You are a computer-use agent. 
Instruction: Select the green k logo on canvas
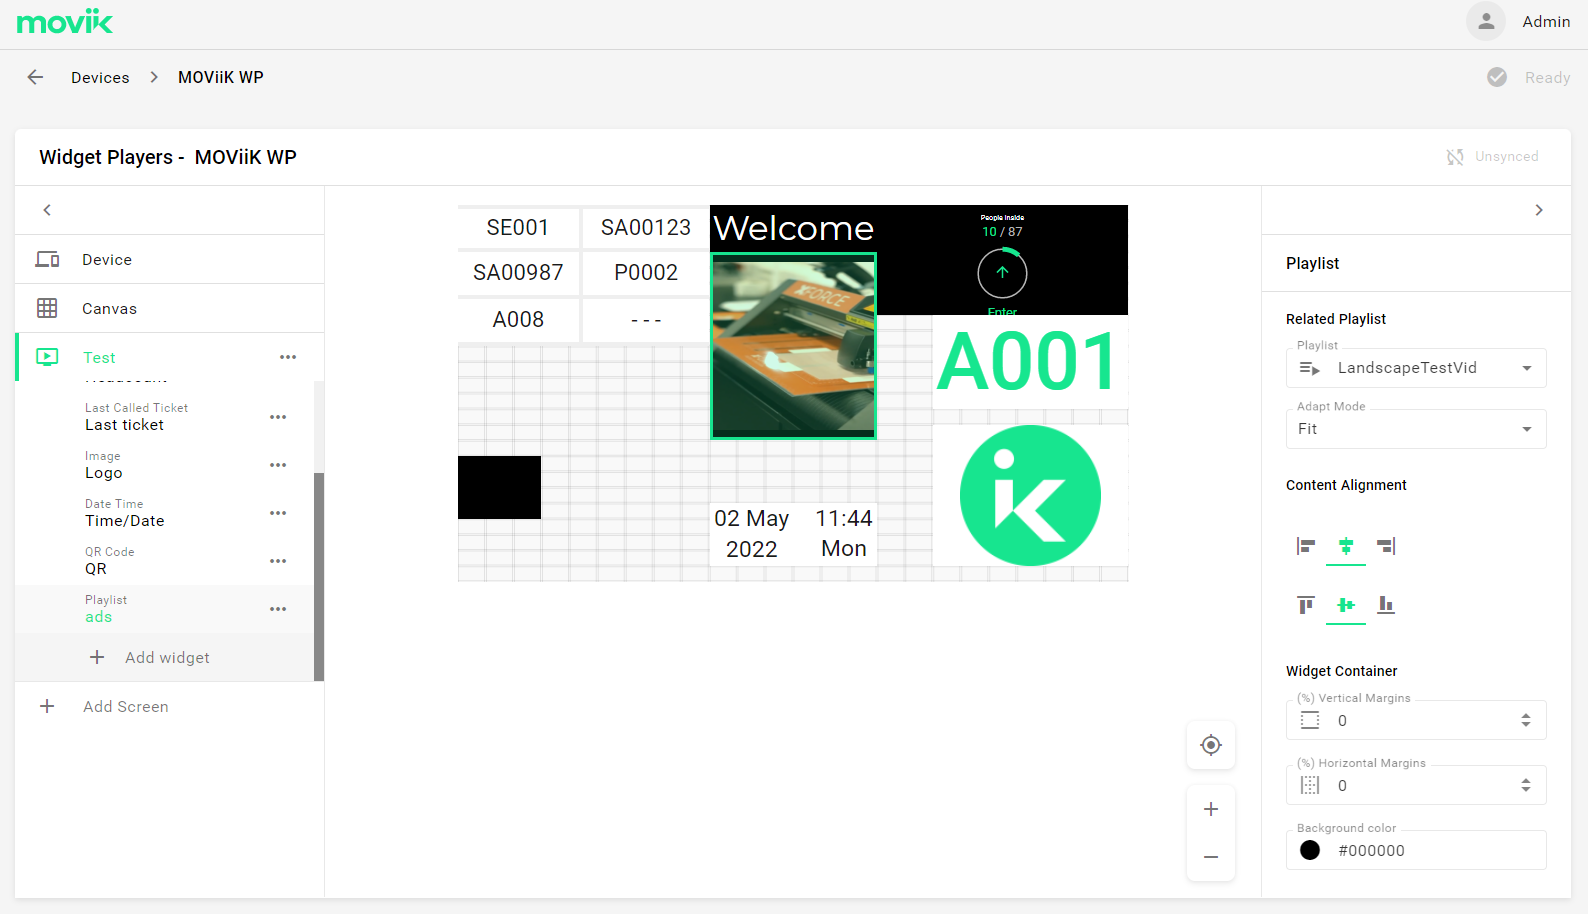click(x=1030, y=495)
